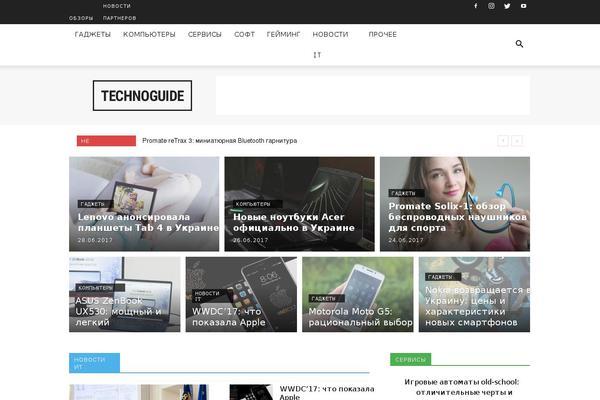Open the YouTube social icon

(523, 6)
